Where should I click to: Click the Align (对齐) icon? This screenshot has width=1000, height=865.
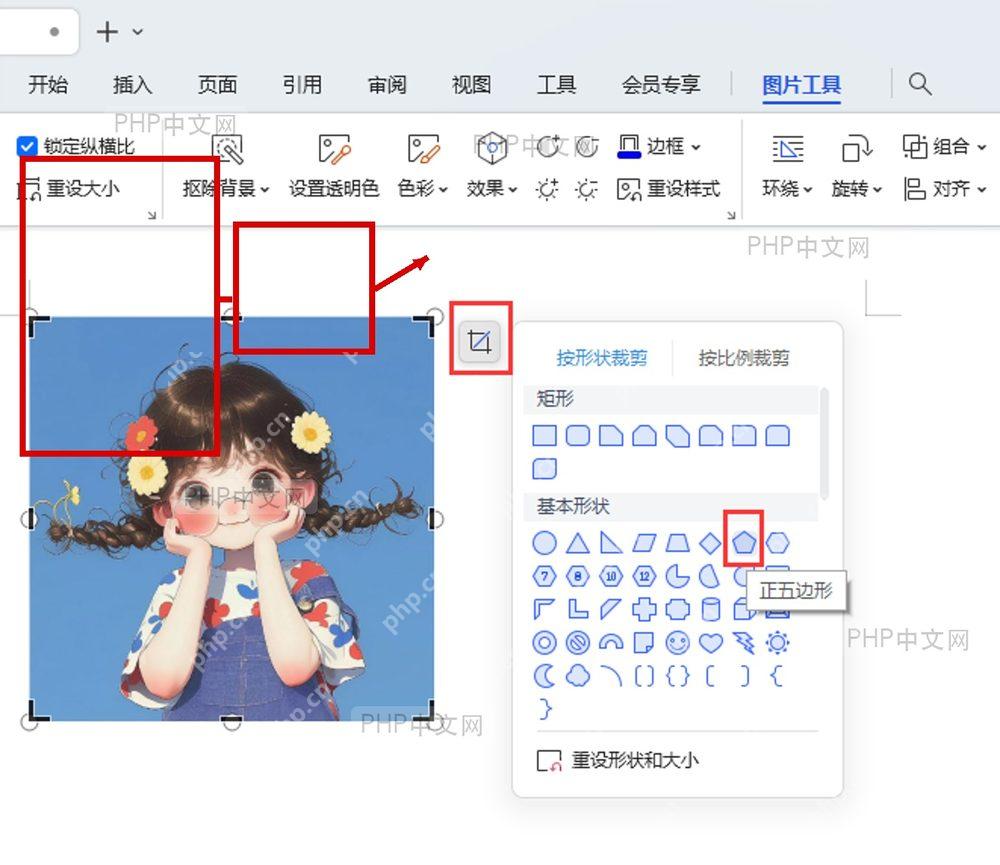[915, 189]
